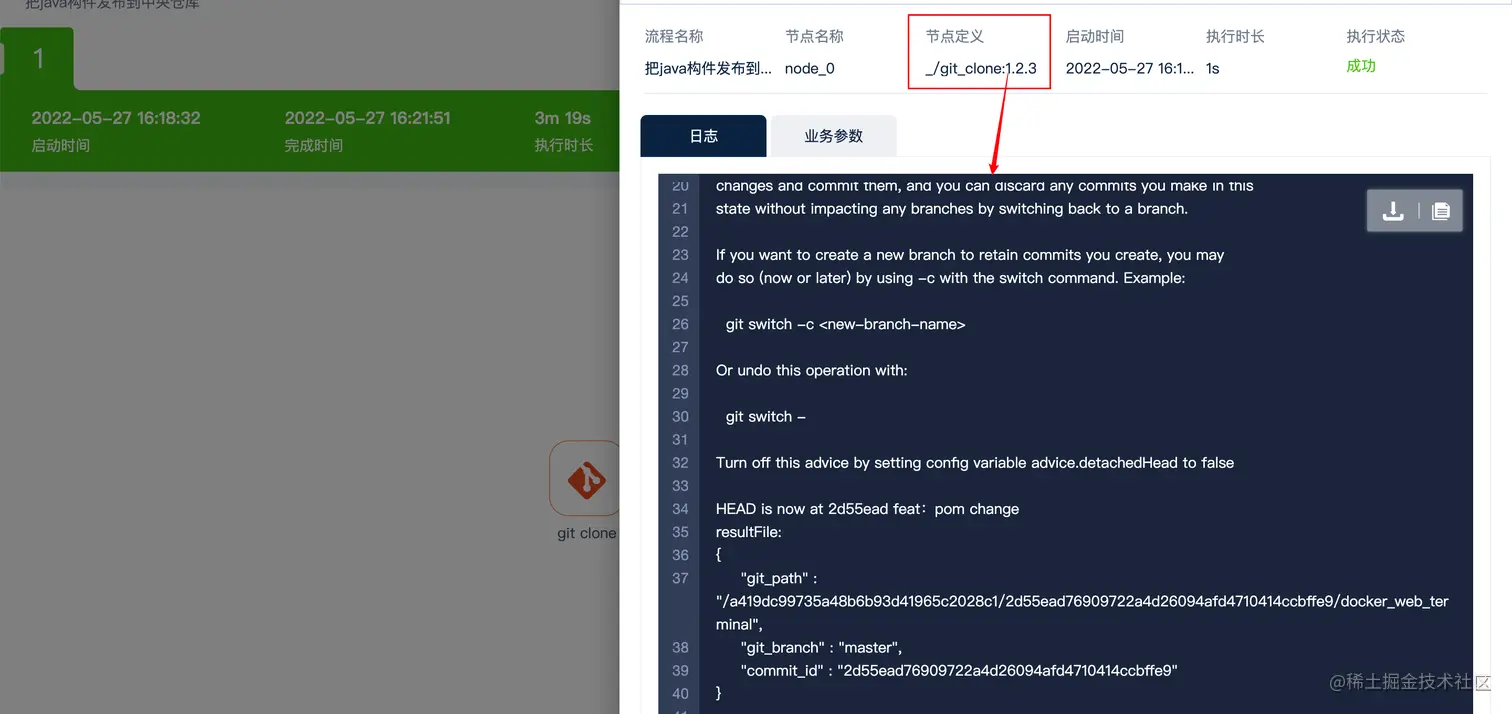Click the 'If you want to create a new branch' line
The image size is (1512, 714).
point(970,255)
